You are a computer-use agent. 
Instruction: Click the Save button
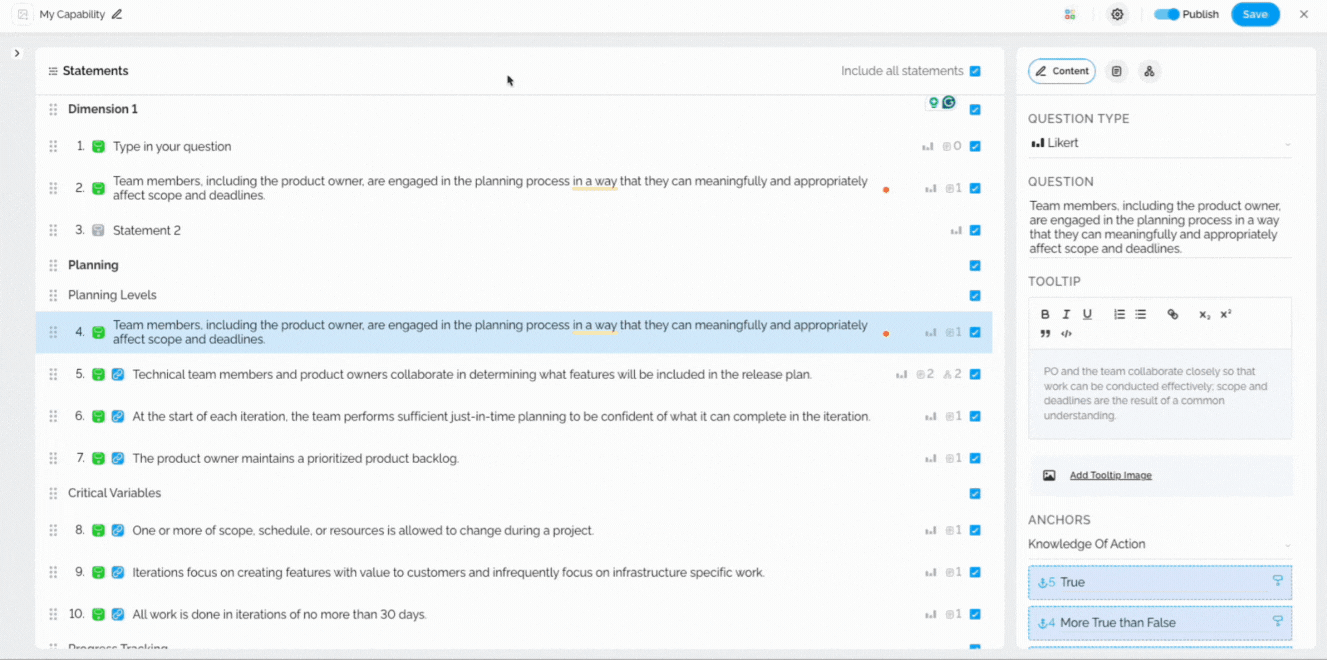(x=1255, y=14)
